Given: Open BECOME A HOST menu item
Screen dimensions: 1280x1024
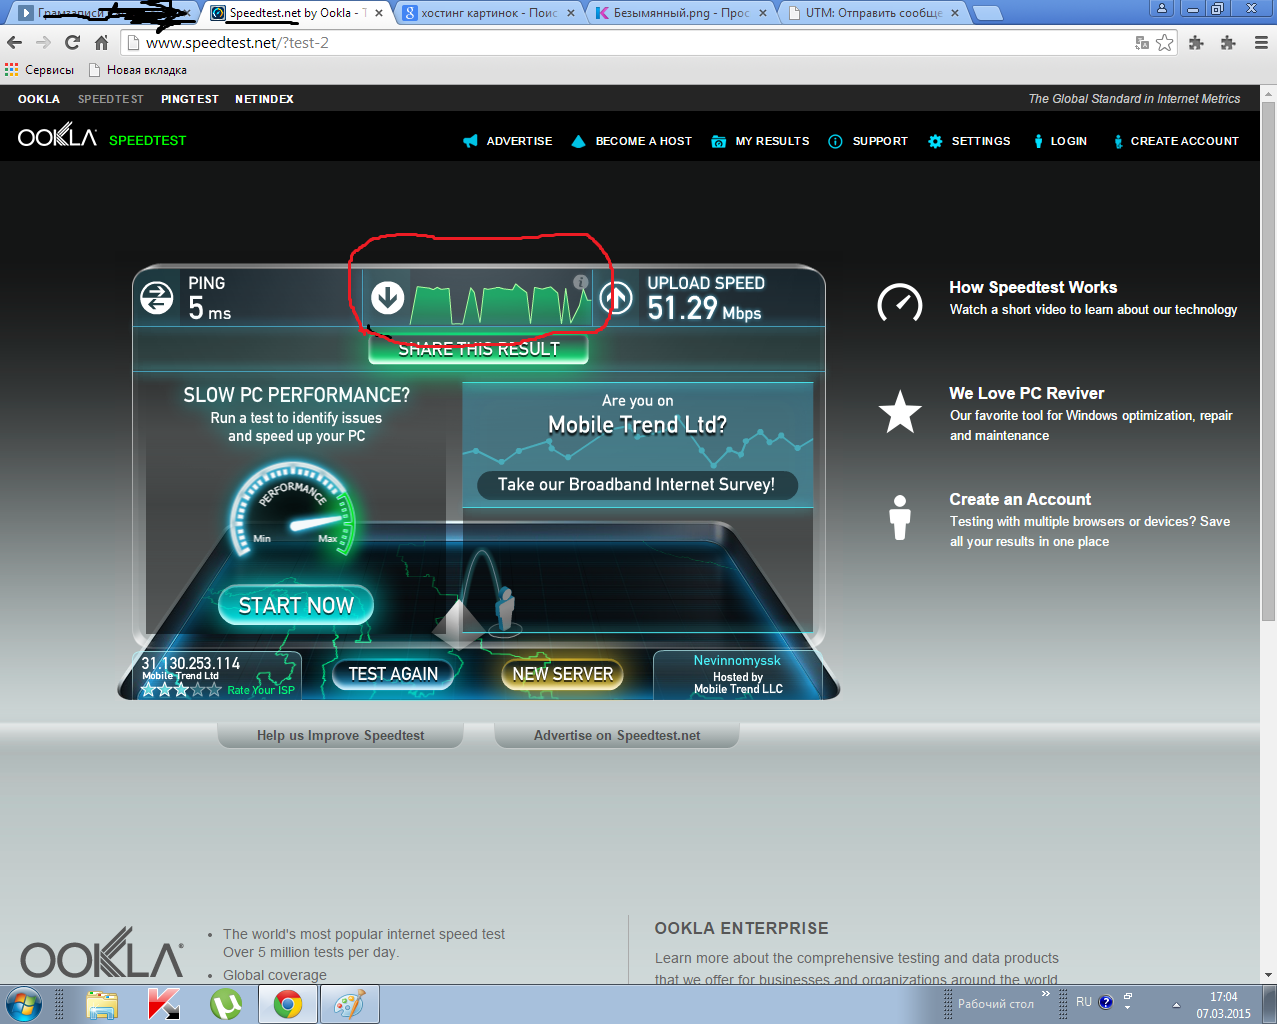Looking at the screenshot, I should point(631,141).
